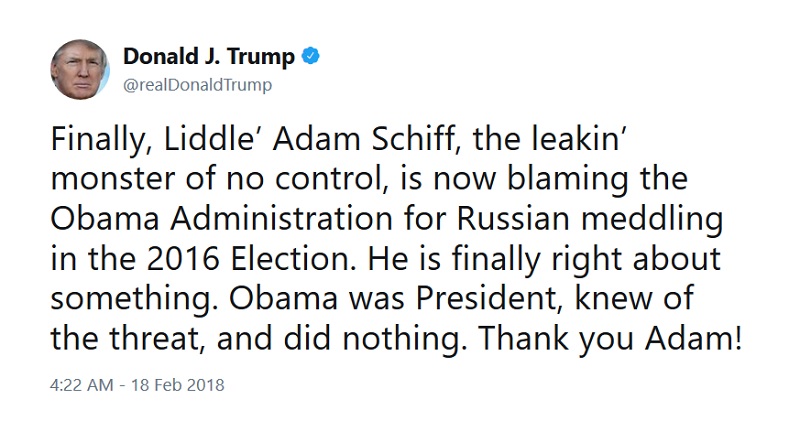The height and width of the screenshot is (421, 800).
Task: Click the words "Russian meddling" in tweet
Action: click(589, 218)
